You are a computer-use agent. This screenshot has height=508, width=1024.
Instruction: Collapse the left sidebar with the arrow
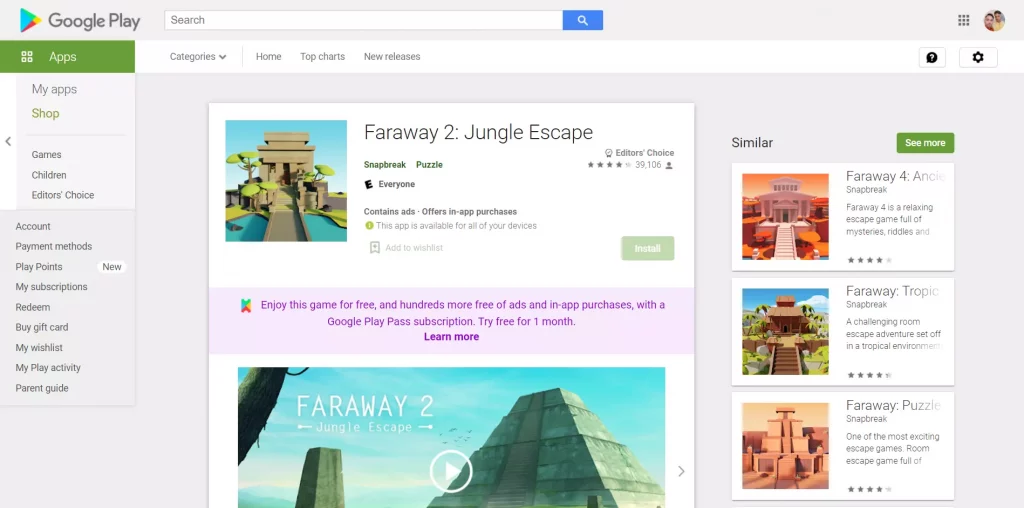point(8,141)
